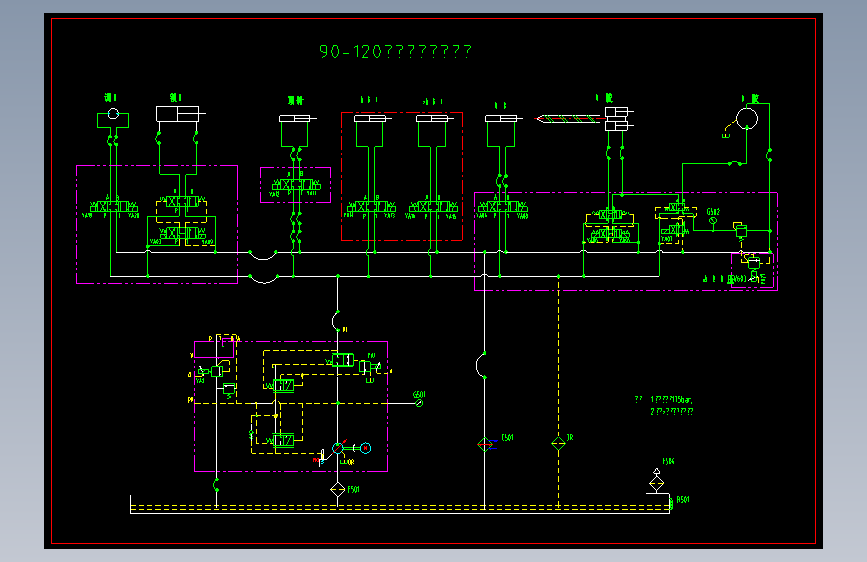The height and width of the screenshot is (562, 867).
Task: Click the lower stacked valve under the large cylinder
Action: tap(182, 233)
